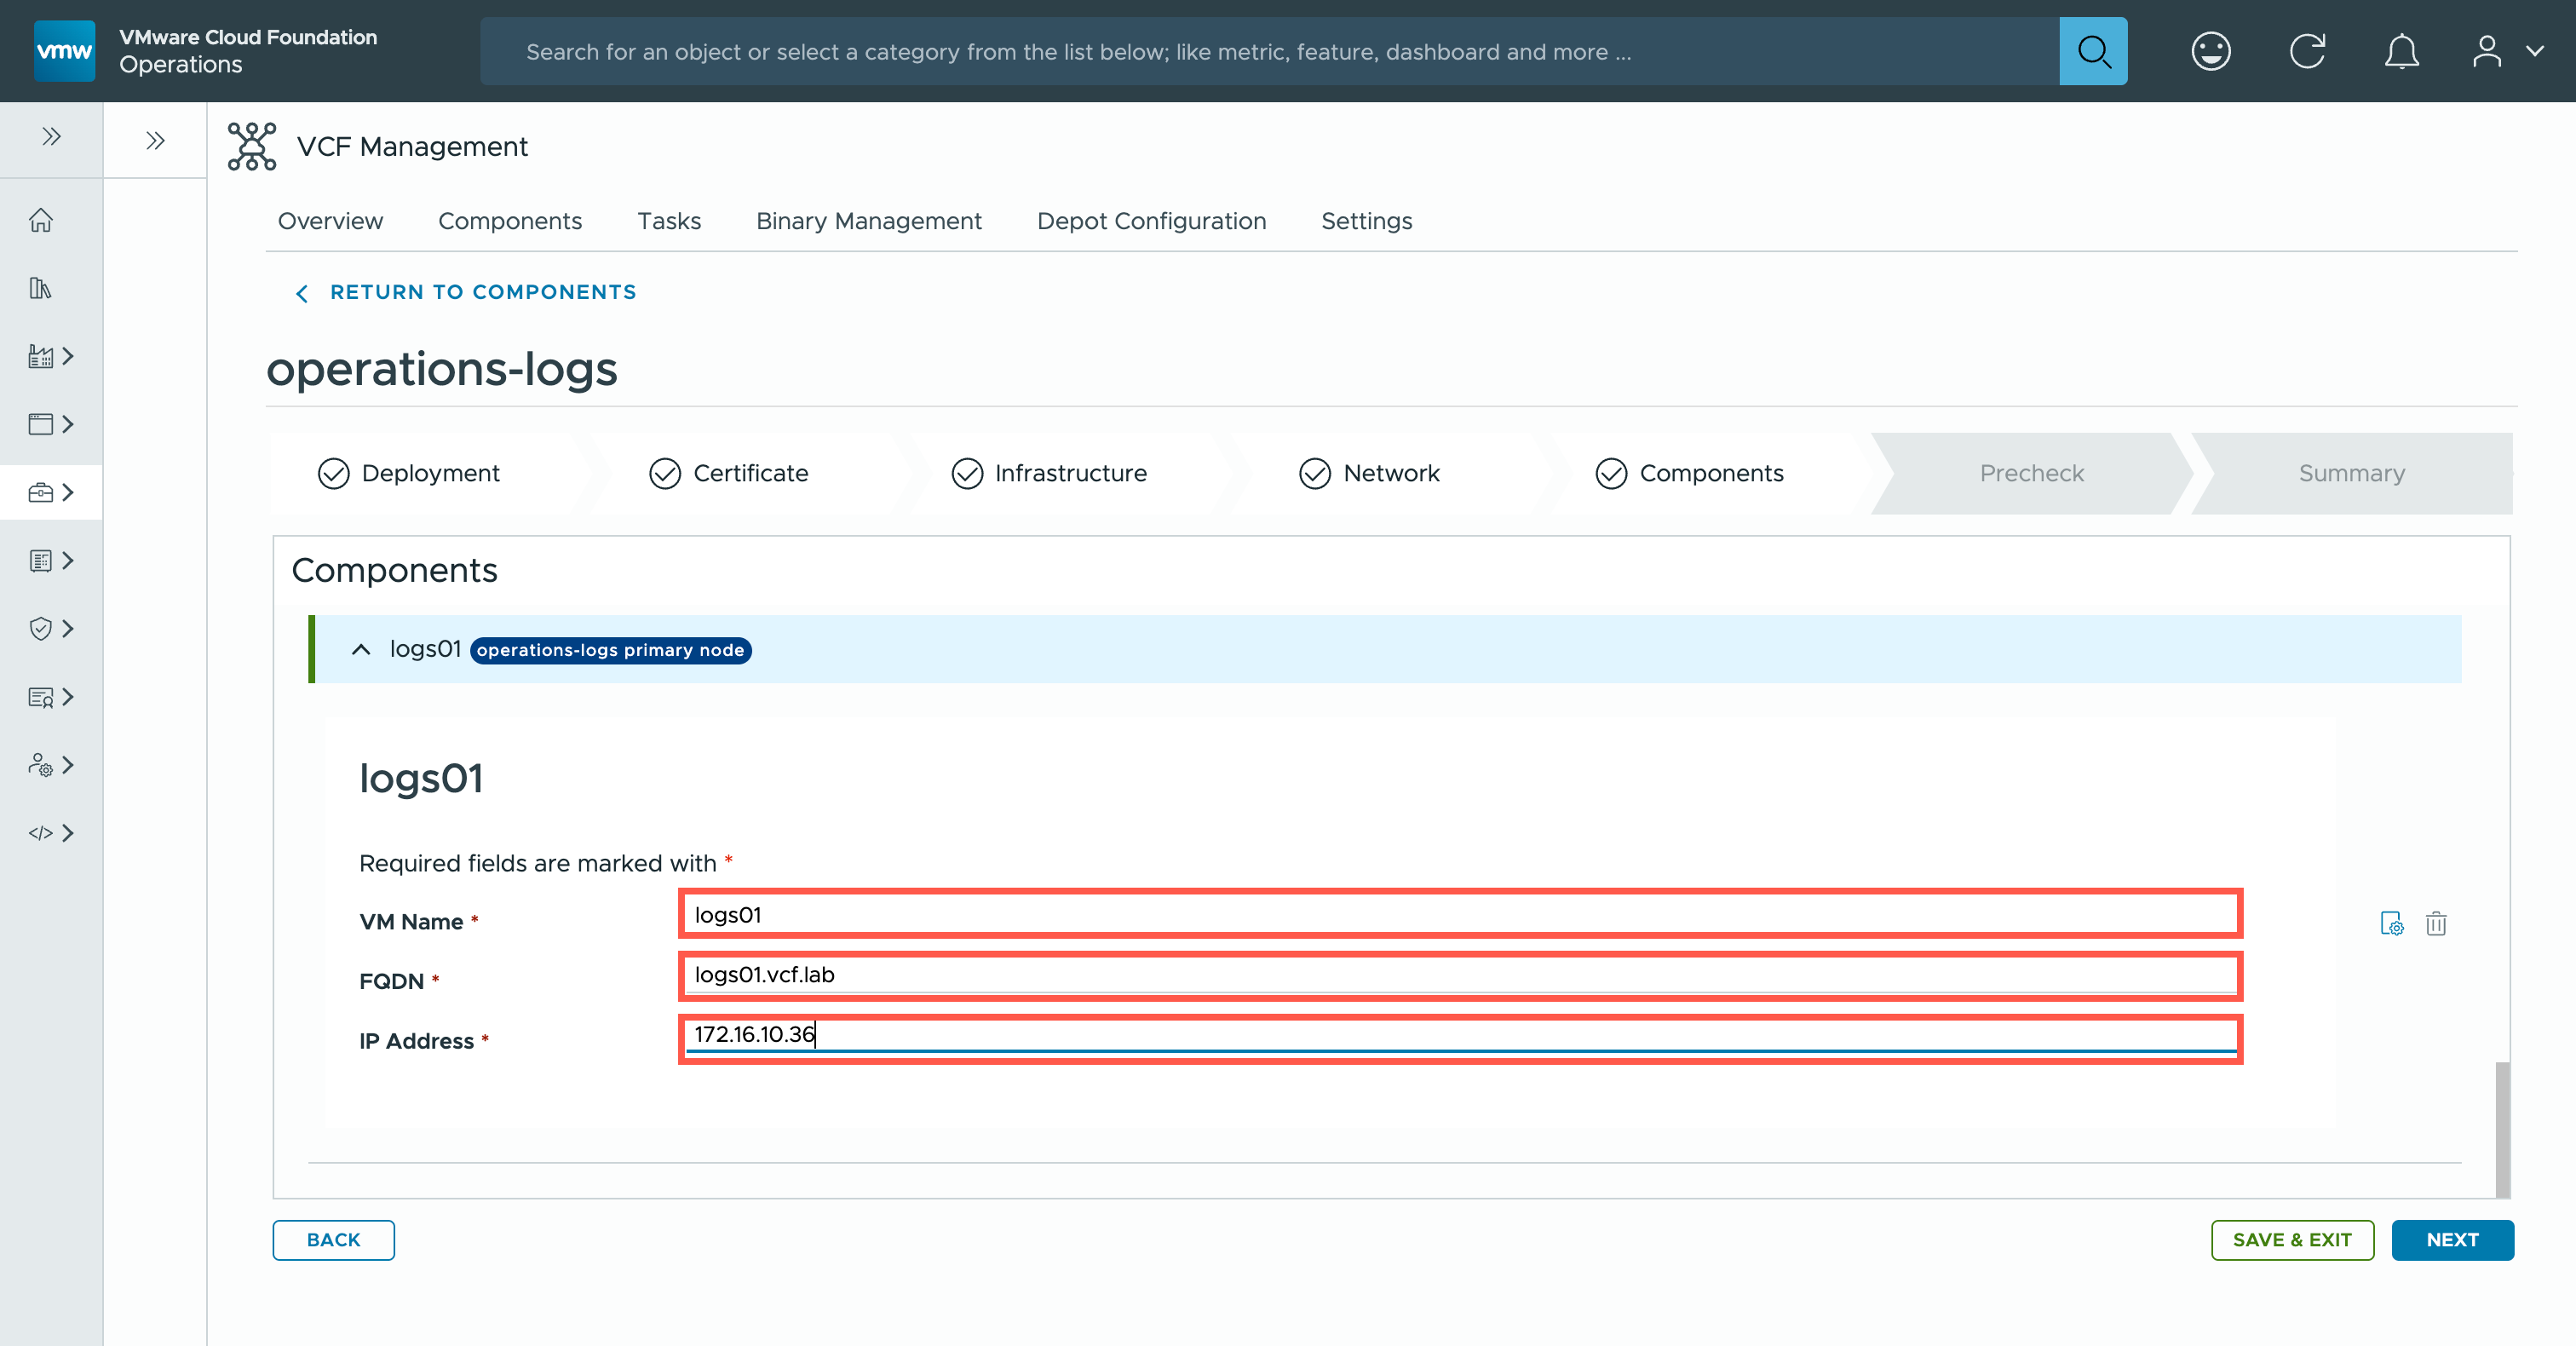Click the node settings icon beside trash

click(2391, 923)
